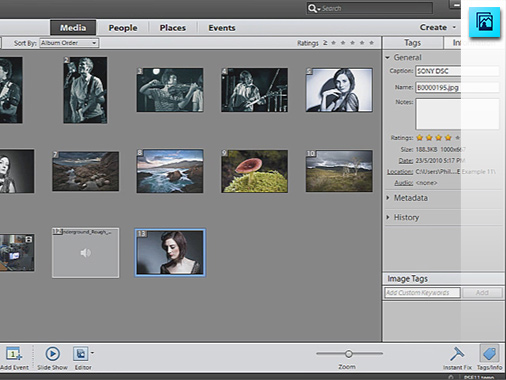The height and width of the screenshot is (380, 506).
Task: Set rating filter to fifth star
Action: point(371,43)
